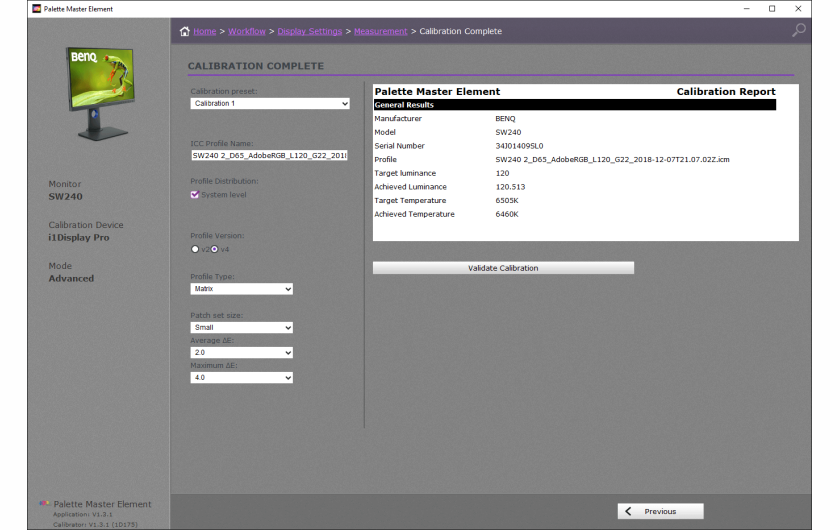Select the v4 profile version radio
840x530 pixels.
tap(214, 249)
